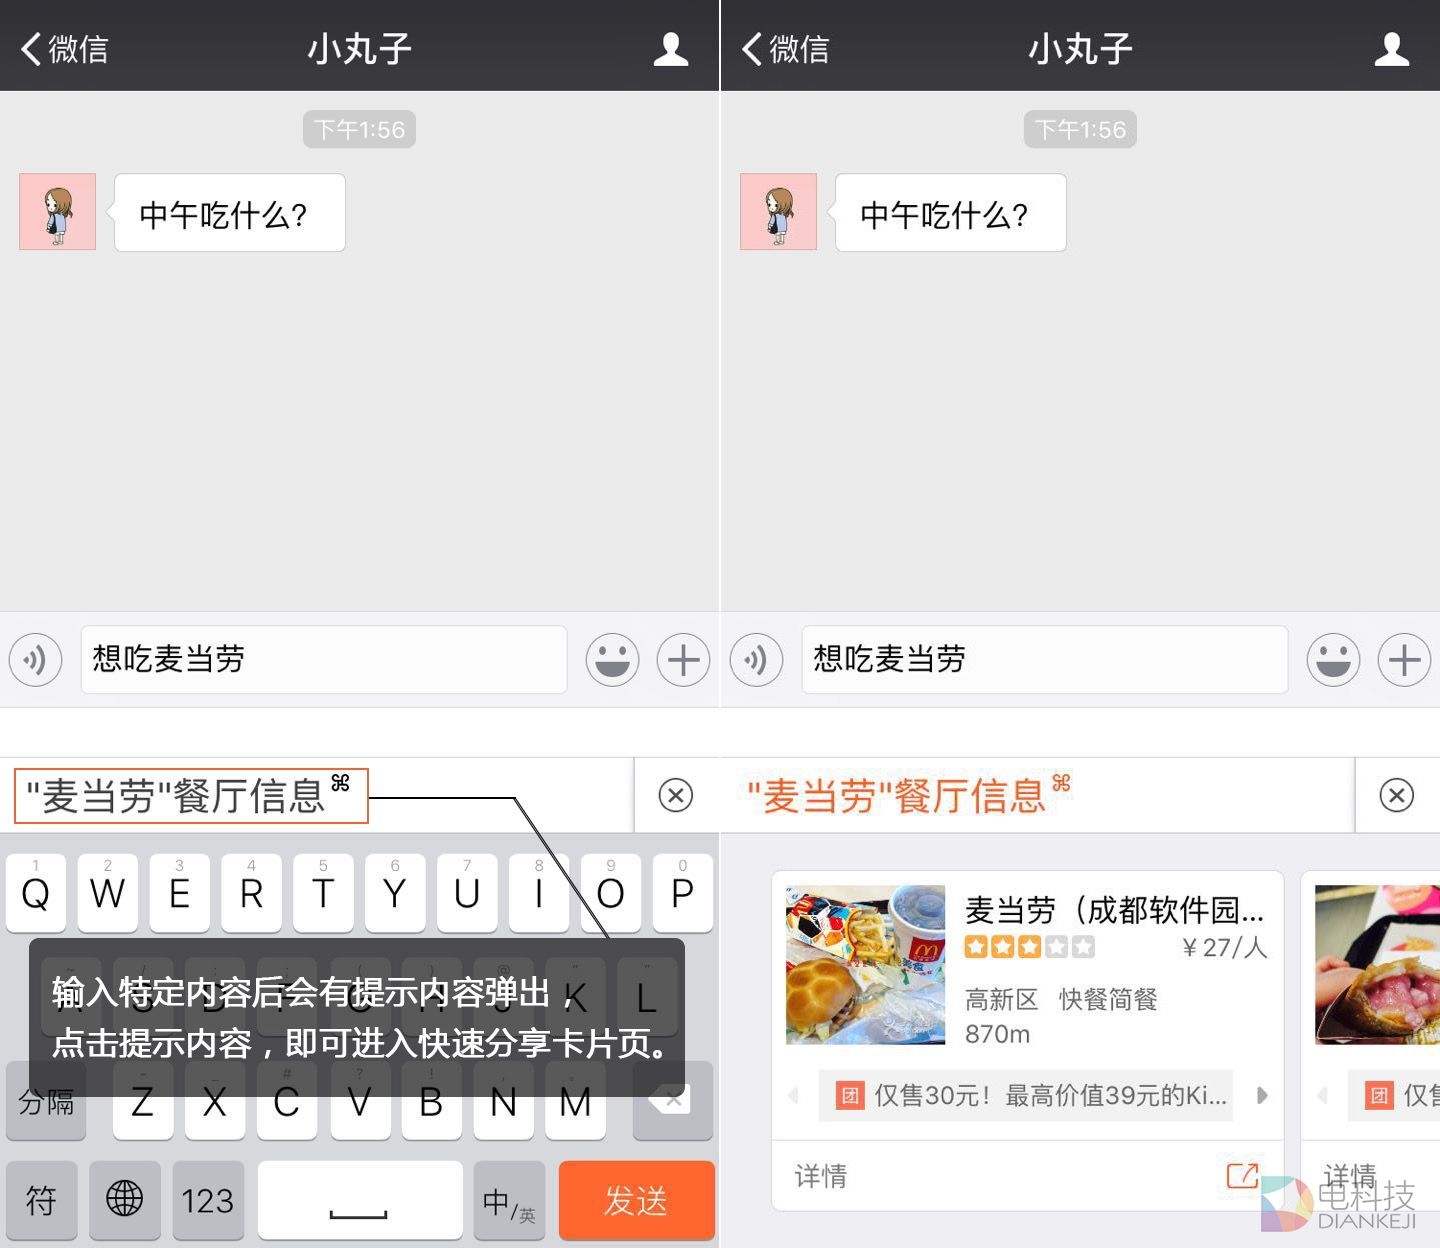1440x1248 pixels.
Task: Toggle Chinese/English input mode key
Action: click(509, 1201)
